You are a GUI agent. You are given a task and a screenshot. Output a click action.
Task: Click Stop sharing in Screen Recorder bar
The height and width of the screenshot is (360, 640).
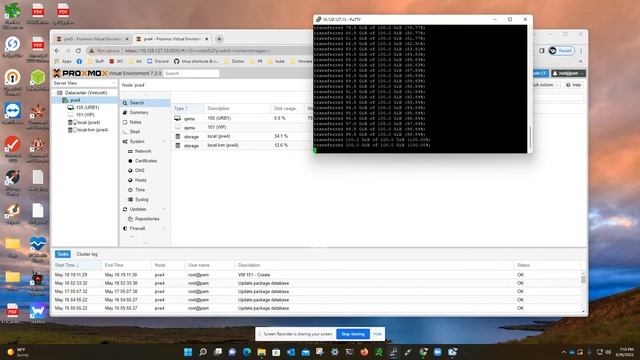tap(353, 334)
